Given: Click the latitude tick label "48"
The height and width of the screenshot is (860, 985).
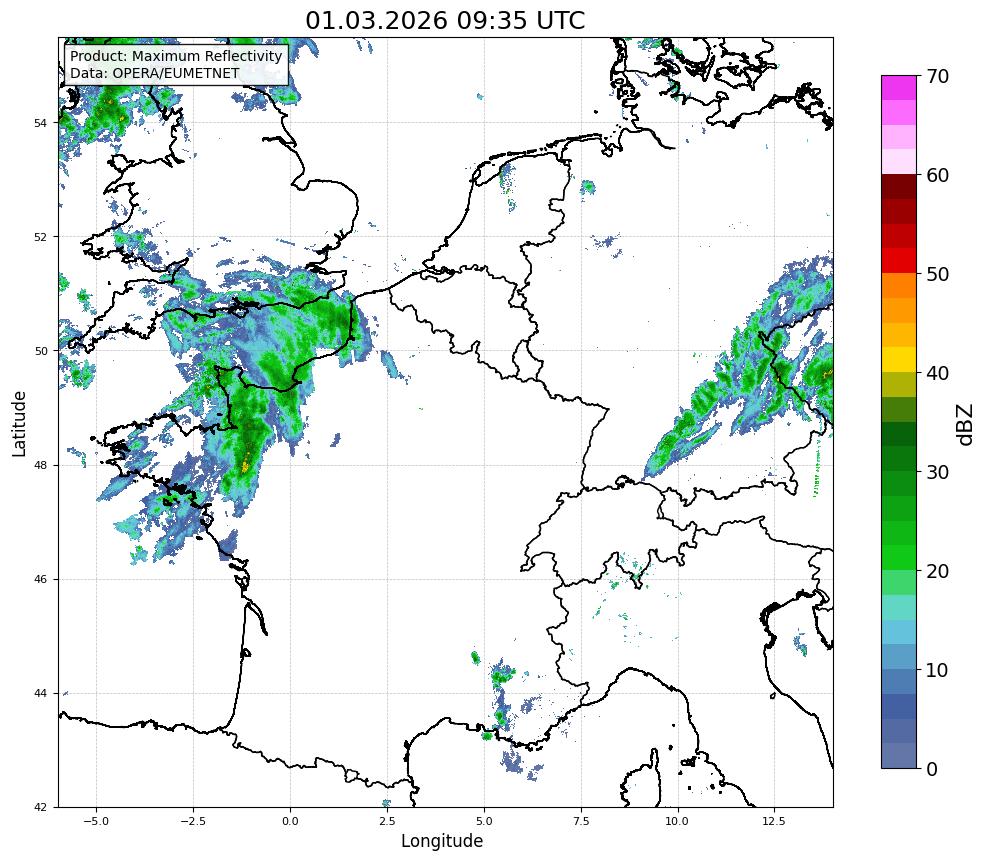Looking at the screenshot, I should pos(40,465).
